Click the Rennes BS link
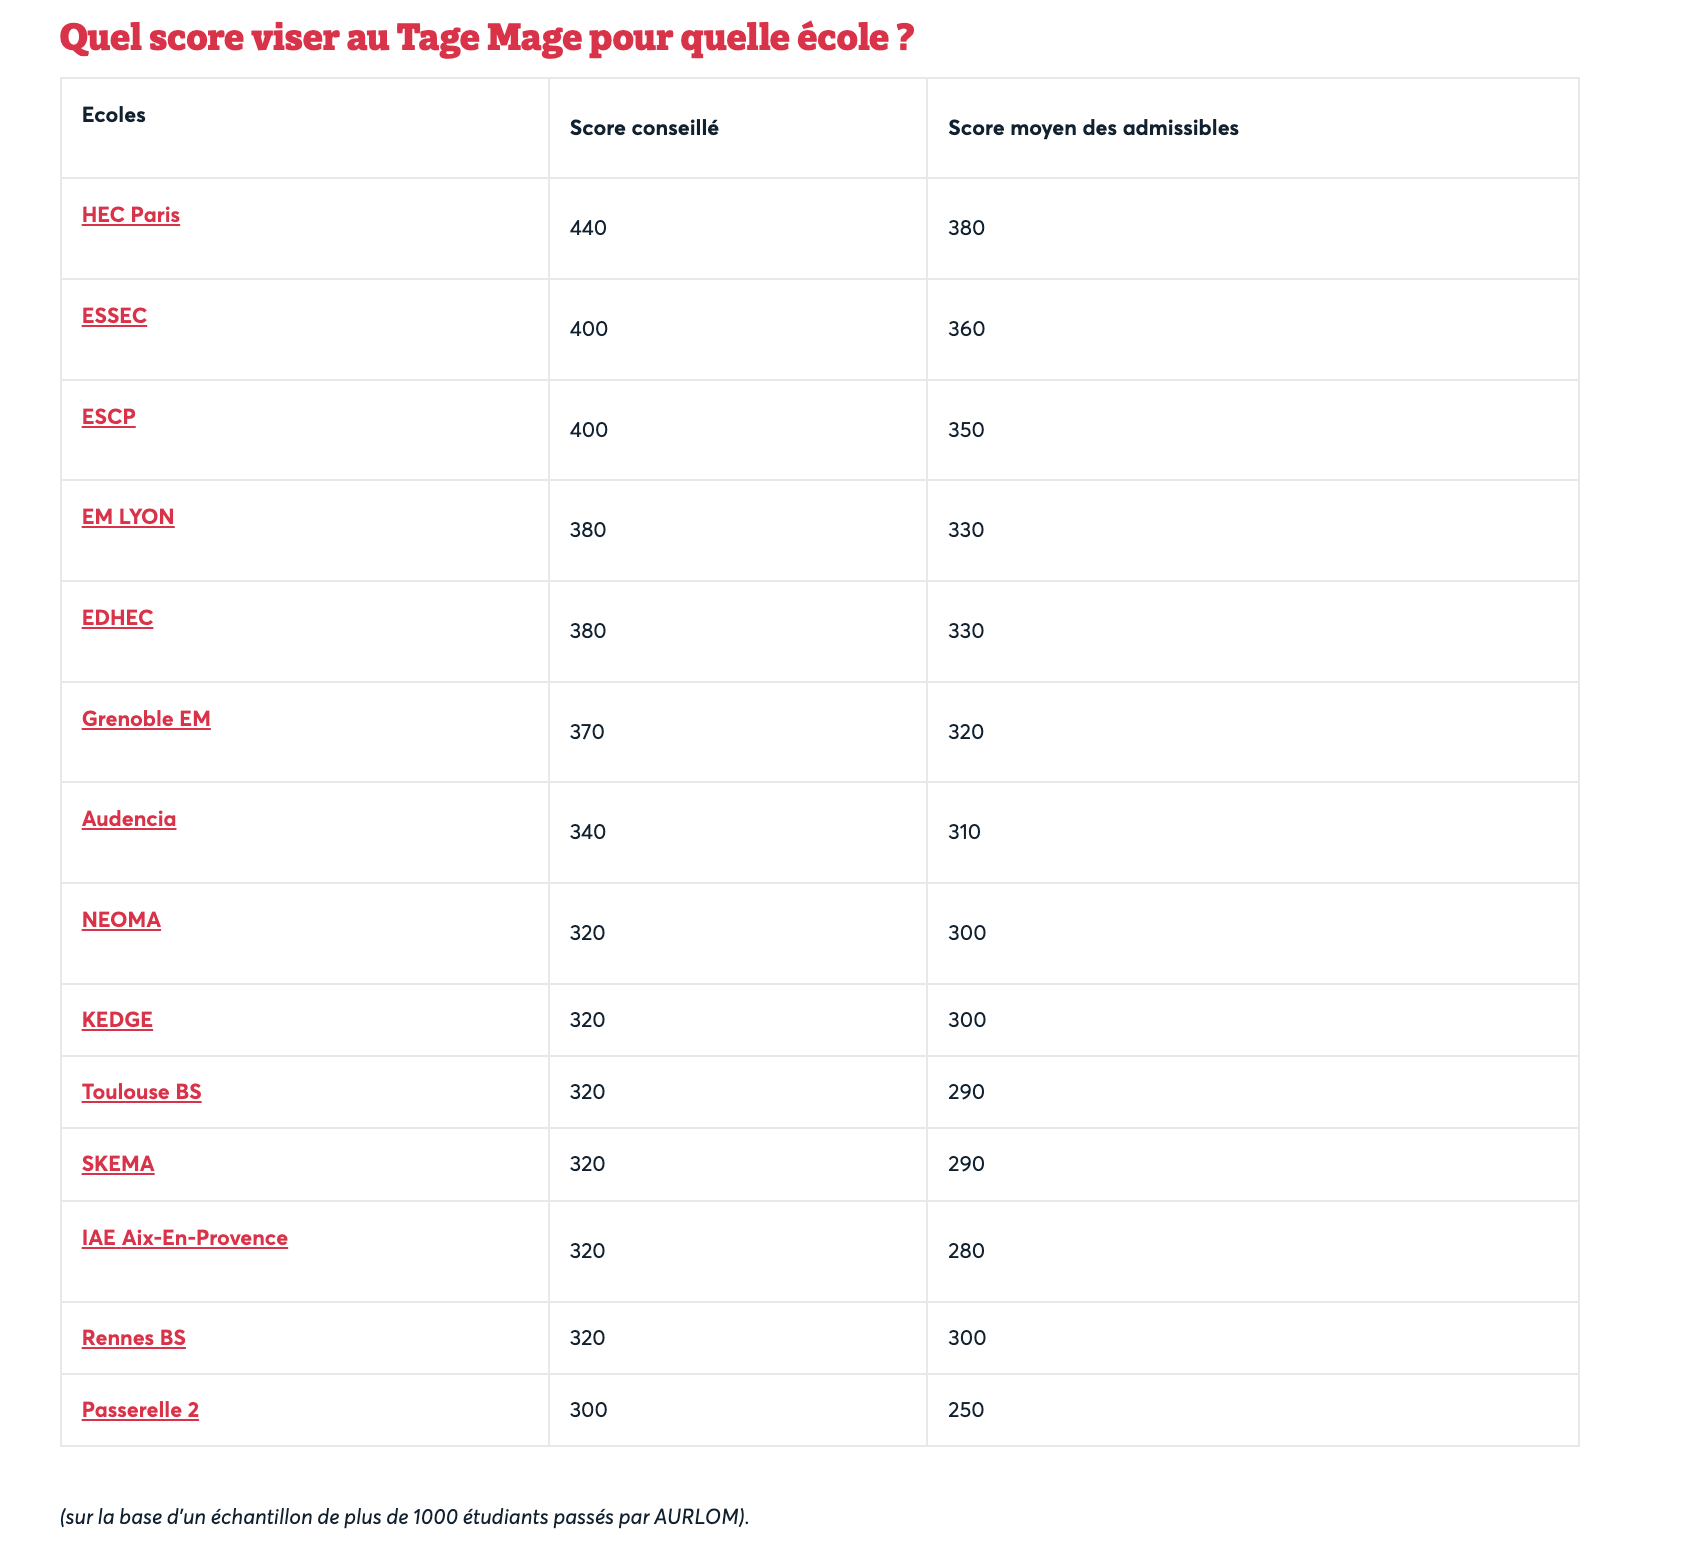 (134, 1338)
